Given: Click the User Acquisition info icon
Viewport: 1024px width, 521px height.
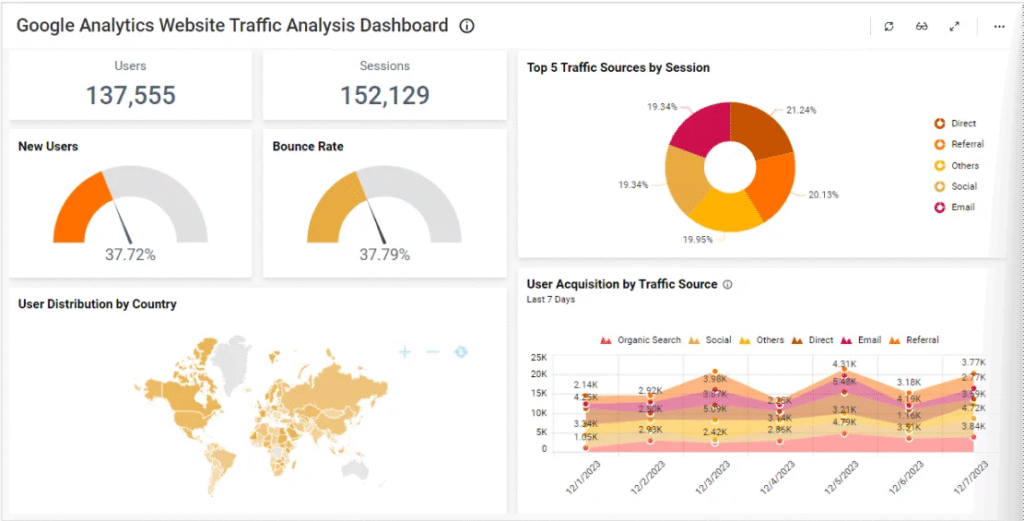Looking at the screenshot, I should pos(728,285).
